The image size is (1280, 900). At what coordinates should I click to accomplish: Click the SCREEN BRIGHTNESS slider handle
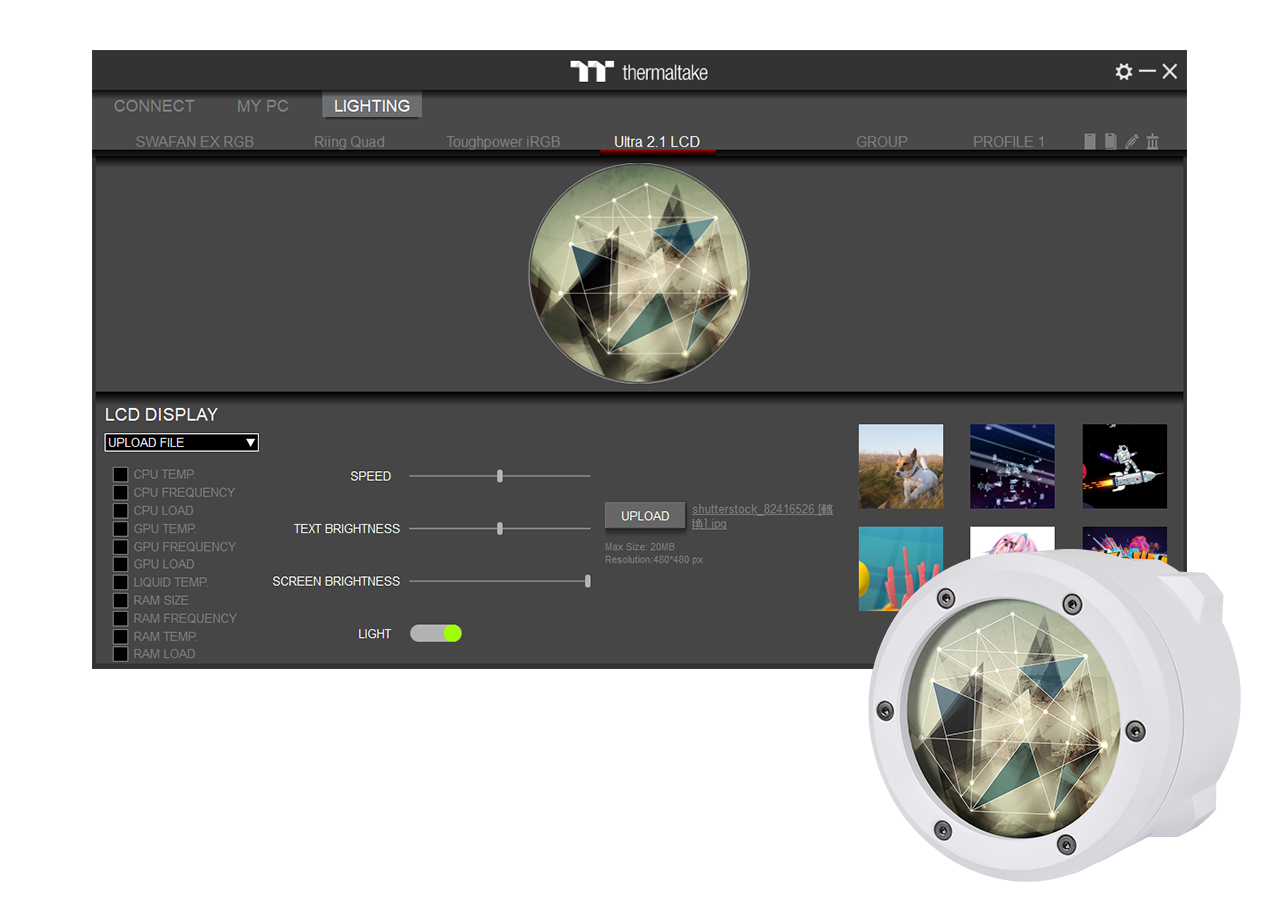click(x=587, y=581)
